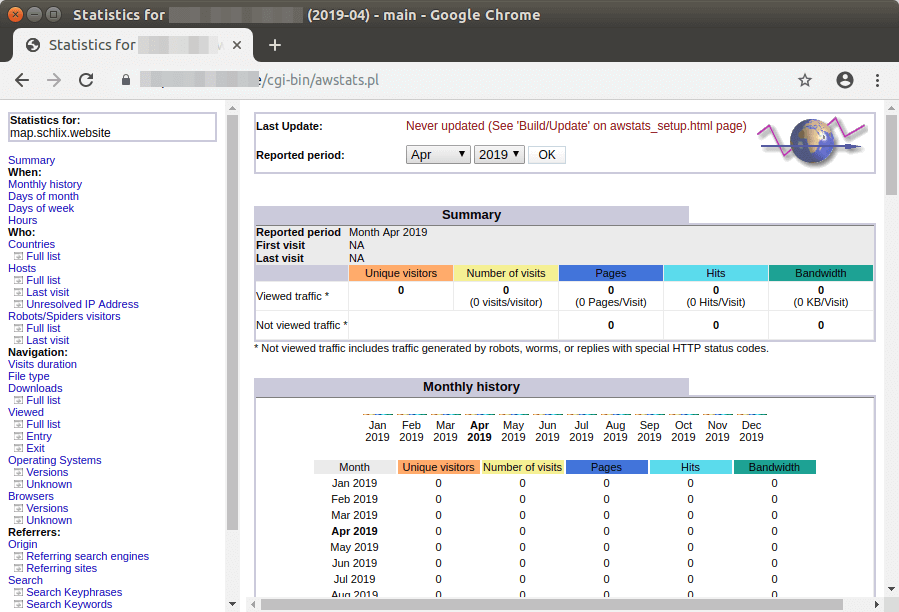Go to Days of week link
Image resolution: width=899 pixels, height=612 pixels.
point(41,208)
